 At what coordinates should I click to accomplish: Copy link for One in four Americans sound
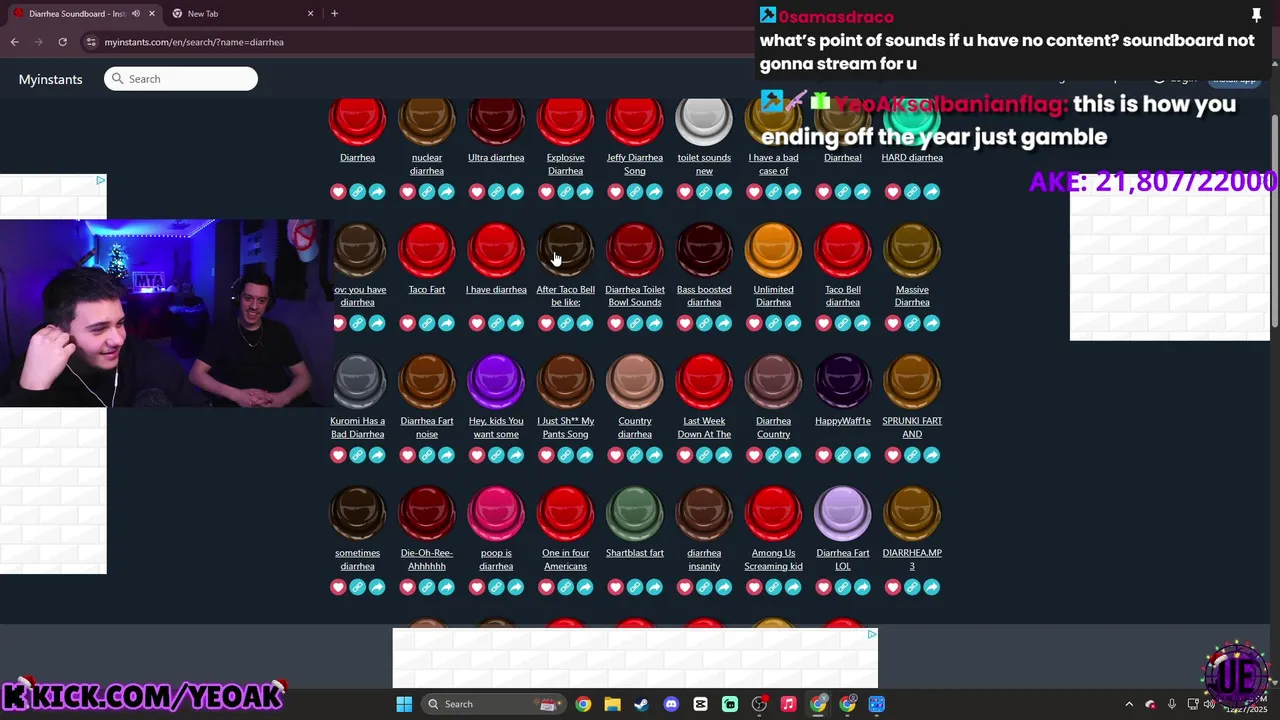coord(565,587)
